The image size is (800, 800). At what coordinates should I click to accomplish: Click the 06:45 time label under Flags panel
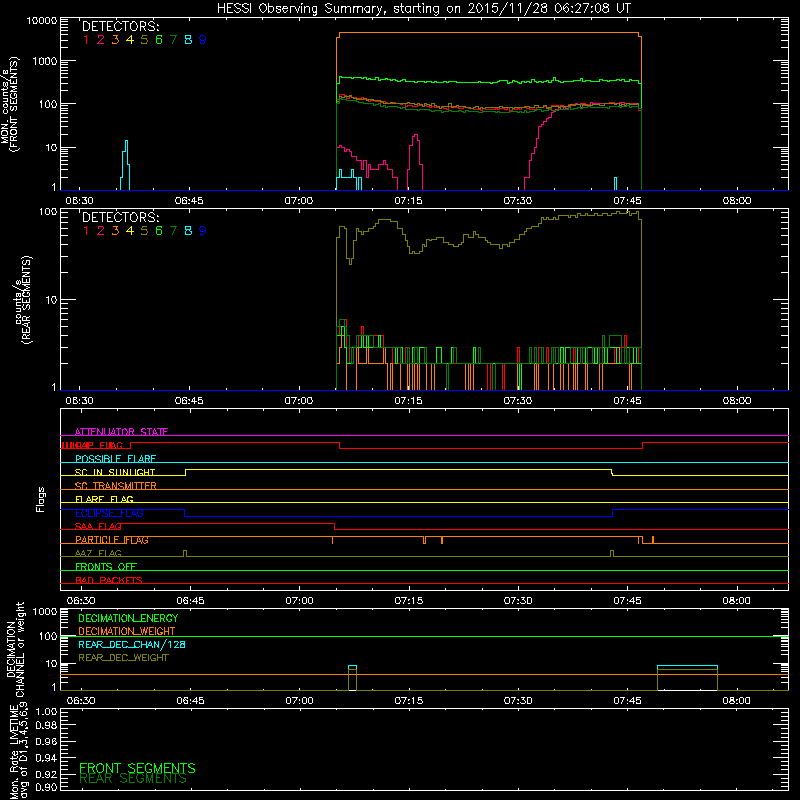coord(190,601)
